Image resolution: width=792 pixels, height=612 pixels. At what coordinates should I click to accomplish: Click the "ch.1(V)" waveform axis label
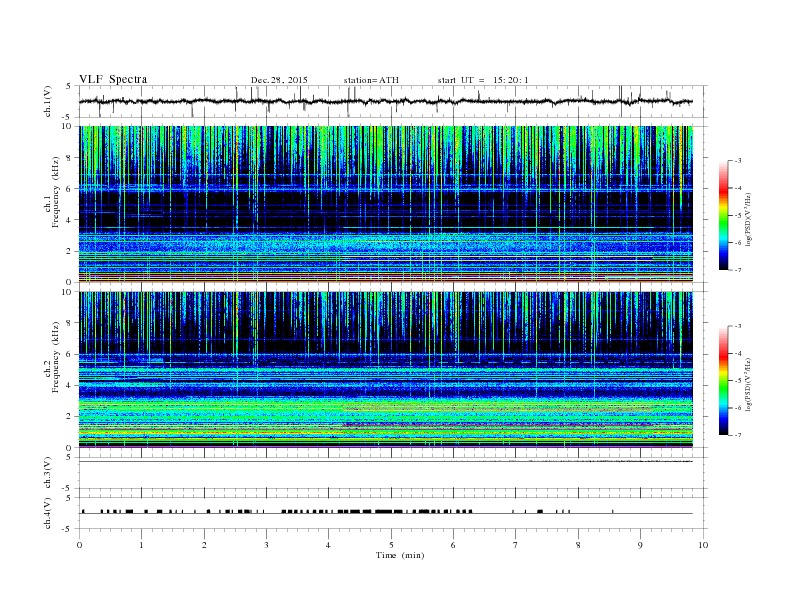tap(48, 101)
